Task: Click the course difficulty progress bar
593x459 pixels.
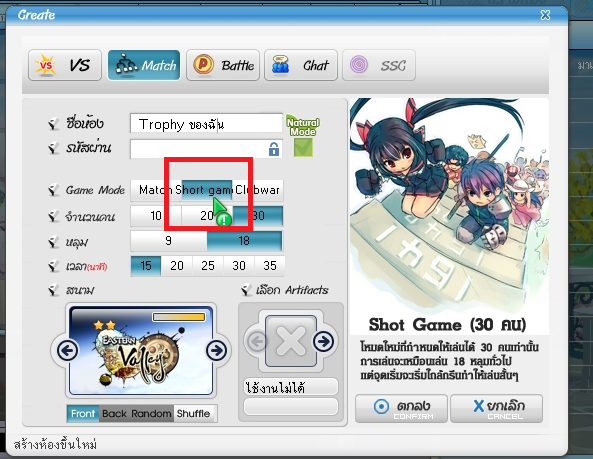Action: (x=179, y=317)
